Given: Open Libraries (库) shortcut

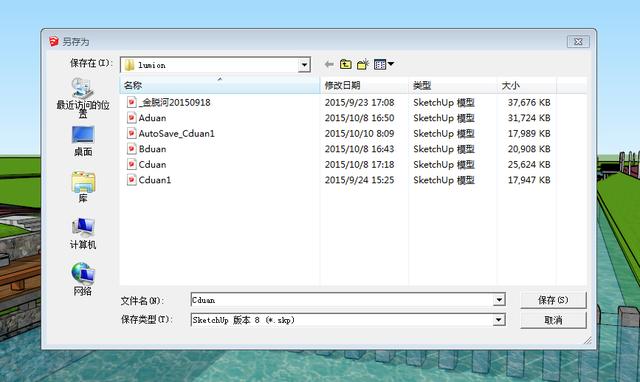Looking at the screenshot, I should [83, 187].
